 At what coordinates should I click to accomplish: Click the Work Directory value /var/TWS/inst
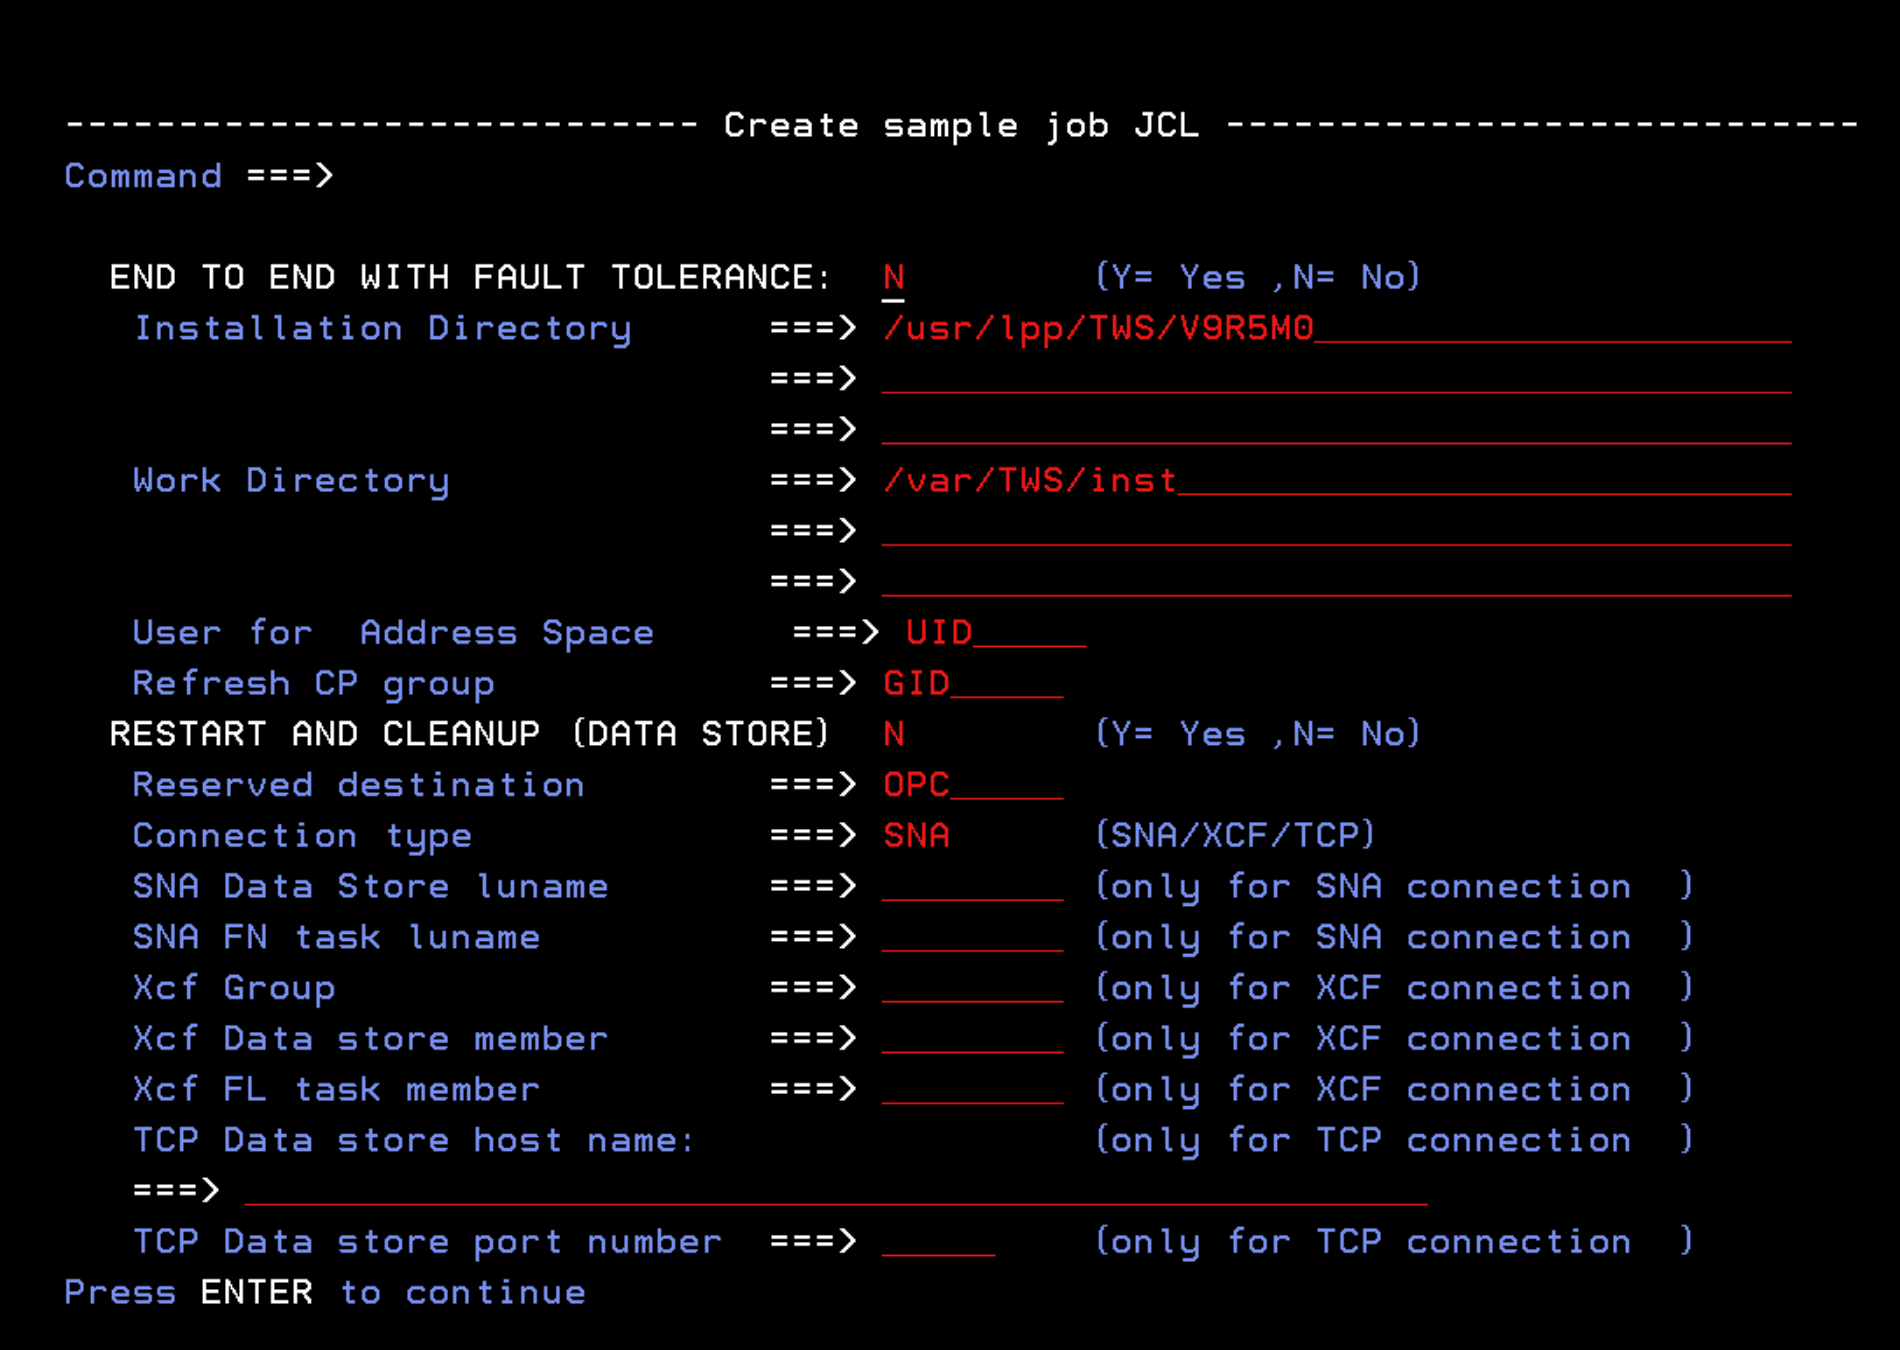(x=1030, y=480)
